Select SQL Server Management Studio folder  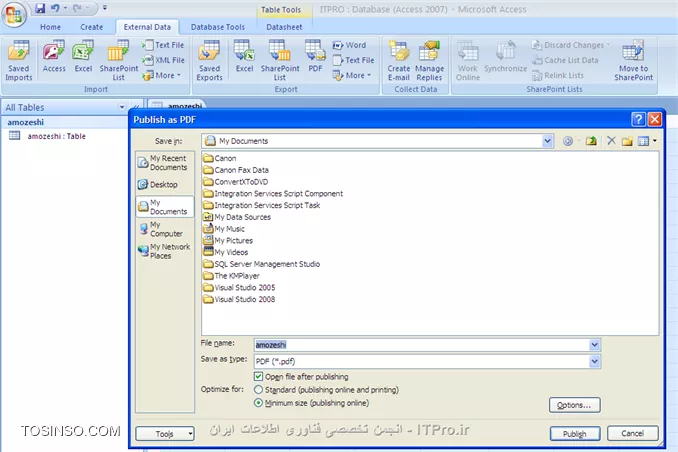pyautogui.click(x=262, y=264)
